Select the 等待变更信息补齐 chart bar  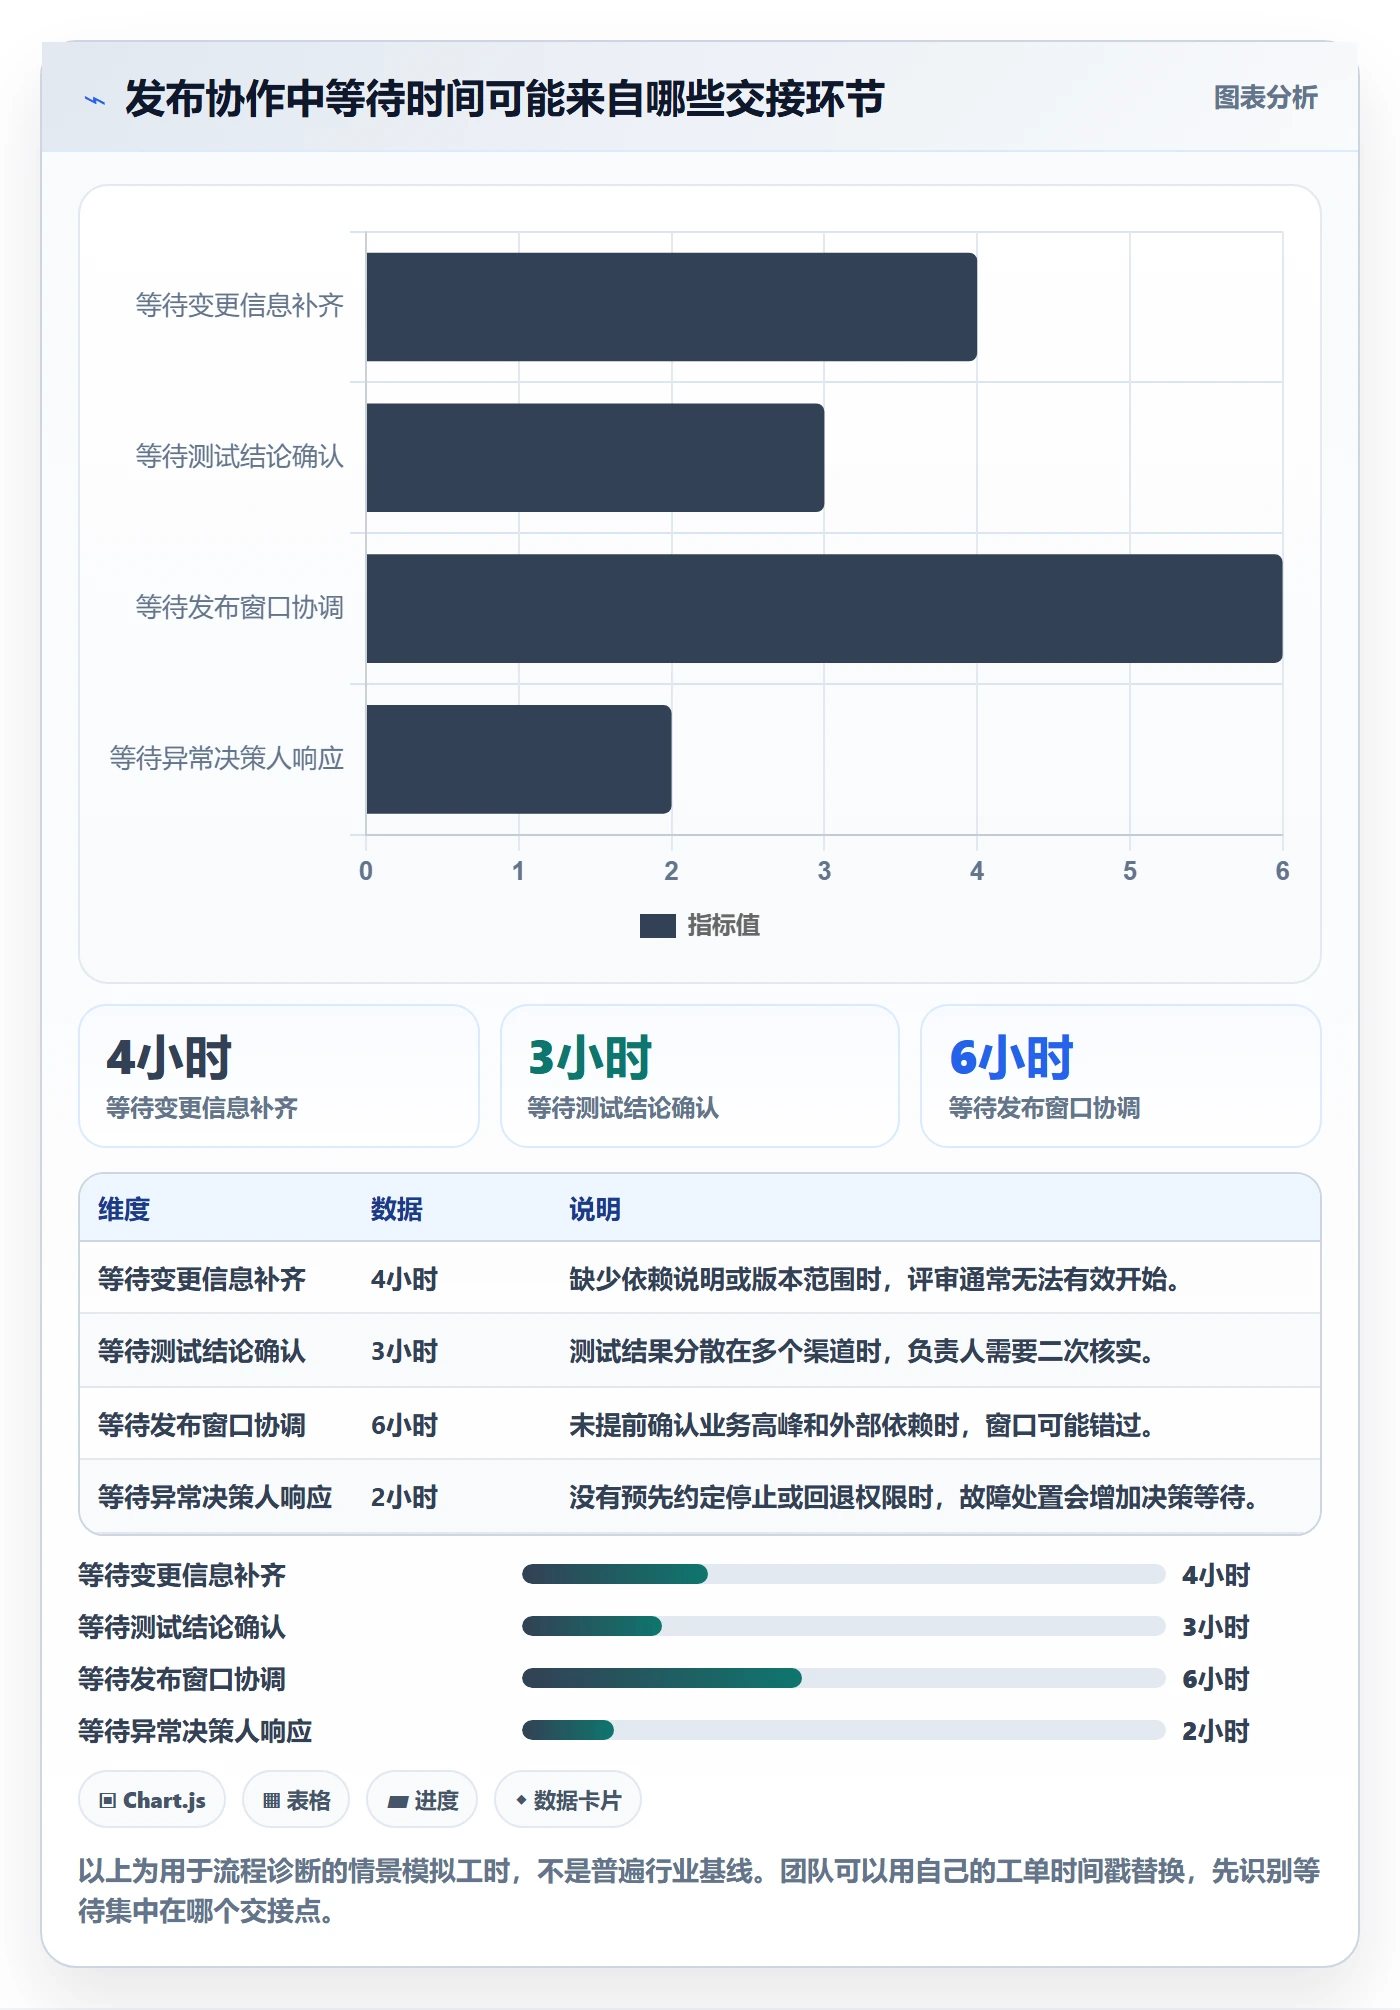[671, 307]
